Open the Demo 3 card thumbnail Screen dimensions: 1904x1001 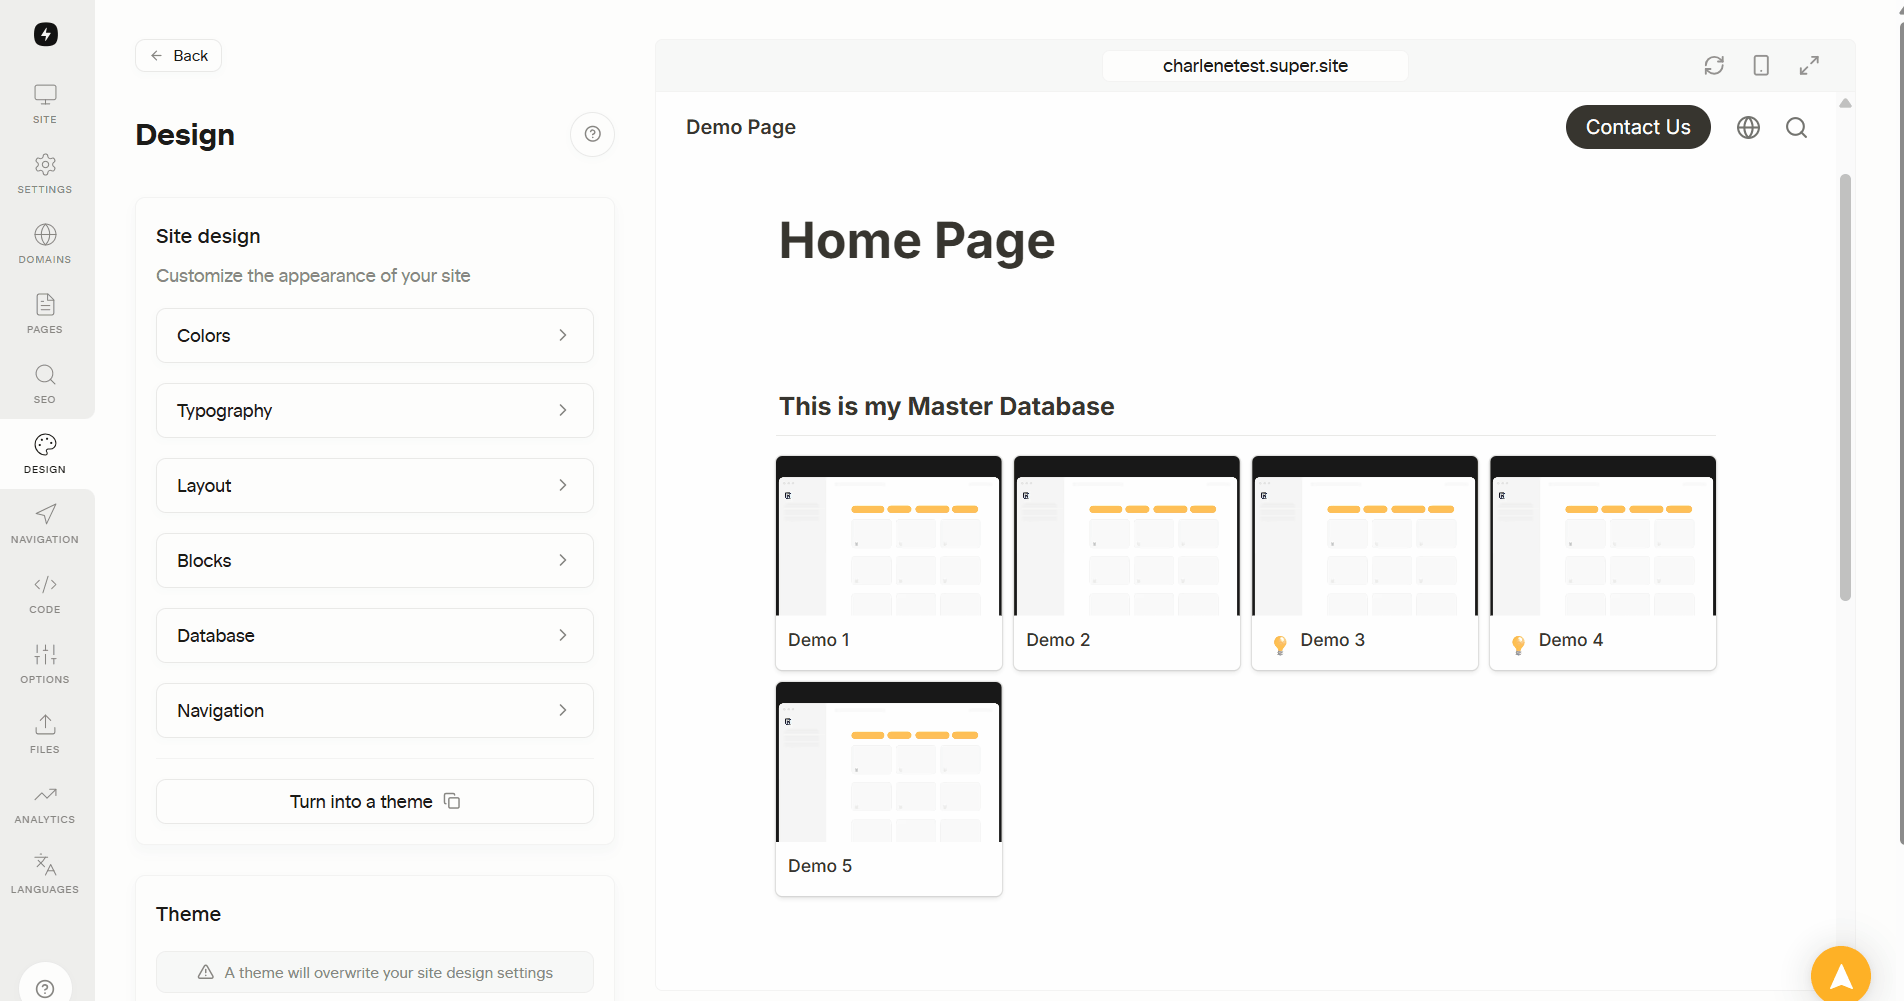coord(1365,536)
